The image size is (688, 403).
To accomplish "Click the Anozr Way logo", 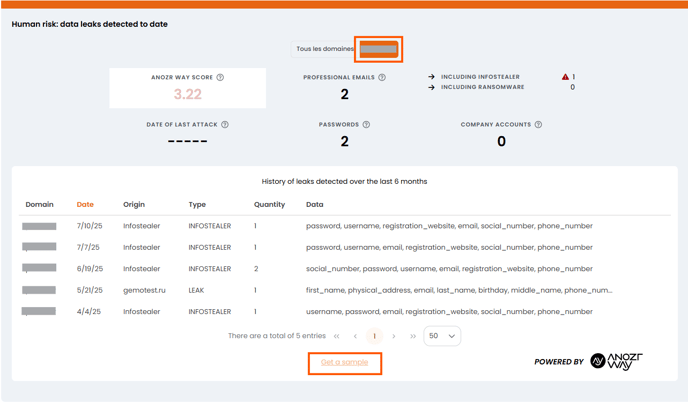I will point(616,361).
